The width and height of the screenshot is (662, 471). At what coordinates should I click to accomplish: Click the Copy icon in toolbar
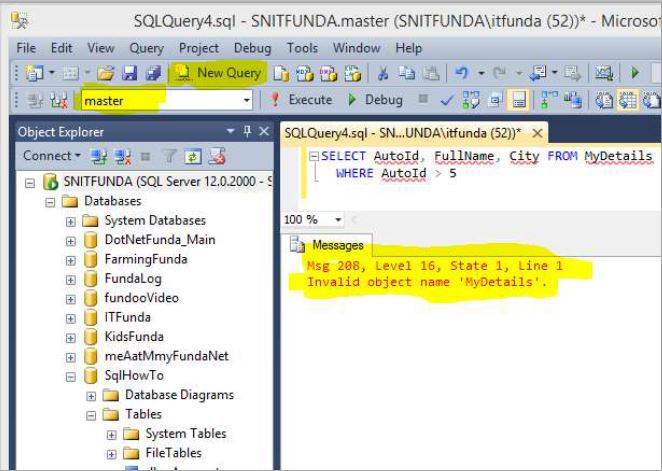point(407,73)
